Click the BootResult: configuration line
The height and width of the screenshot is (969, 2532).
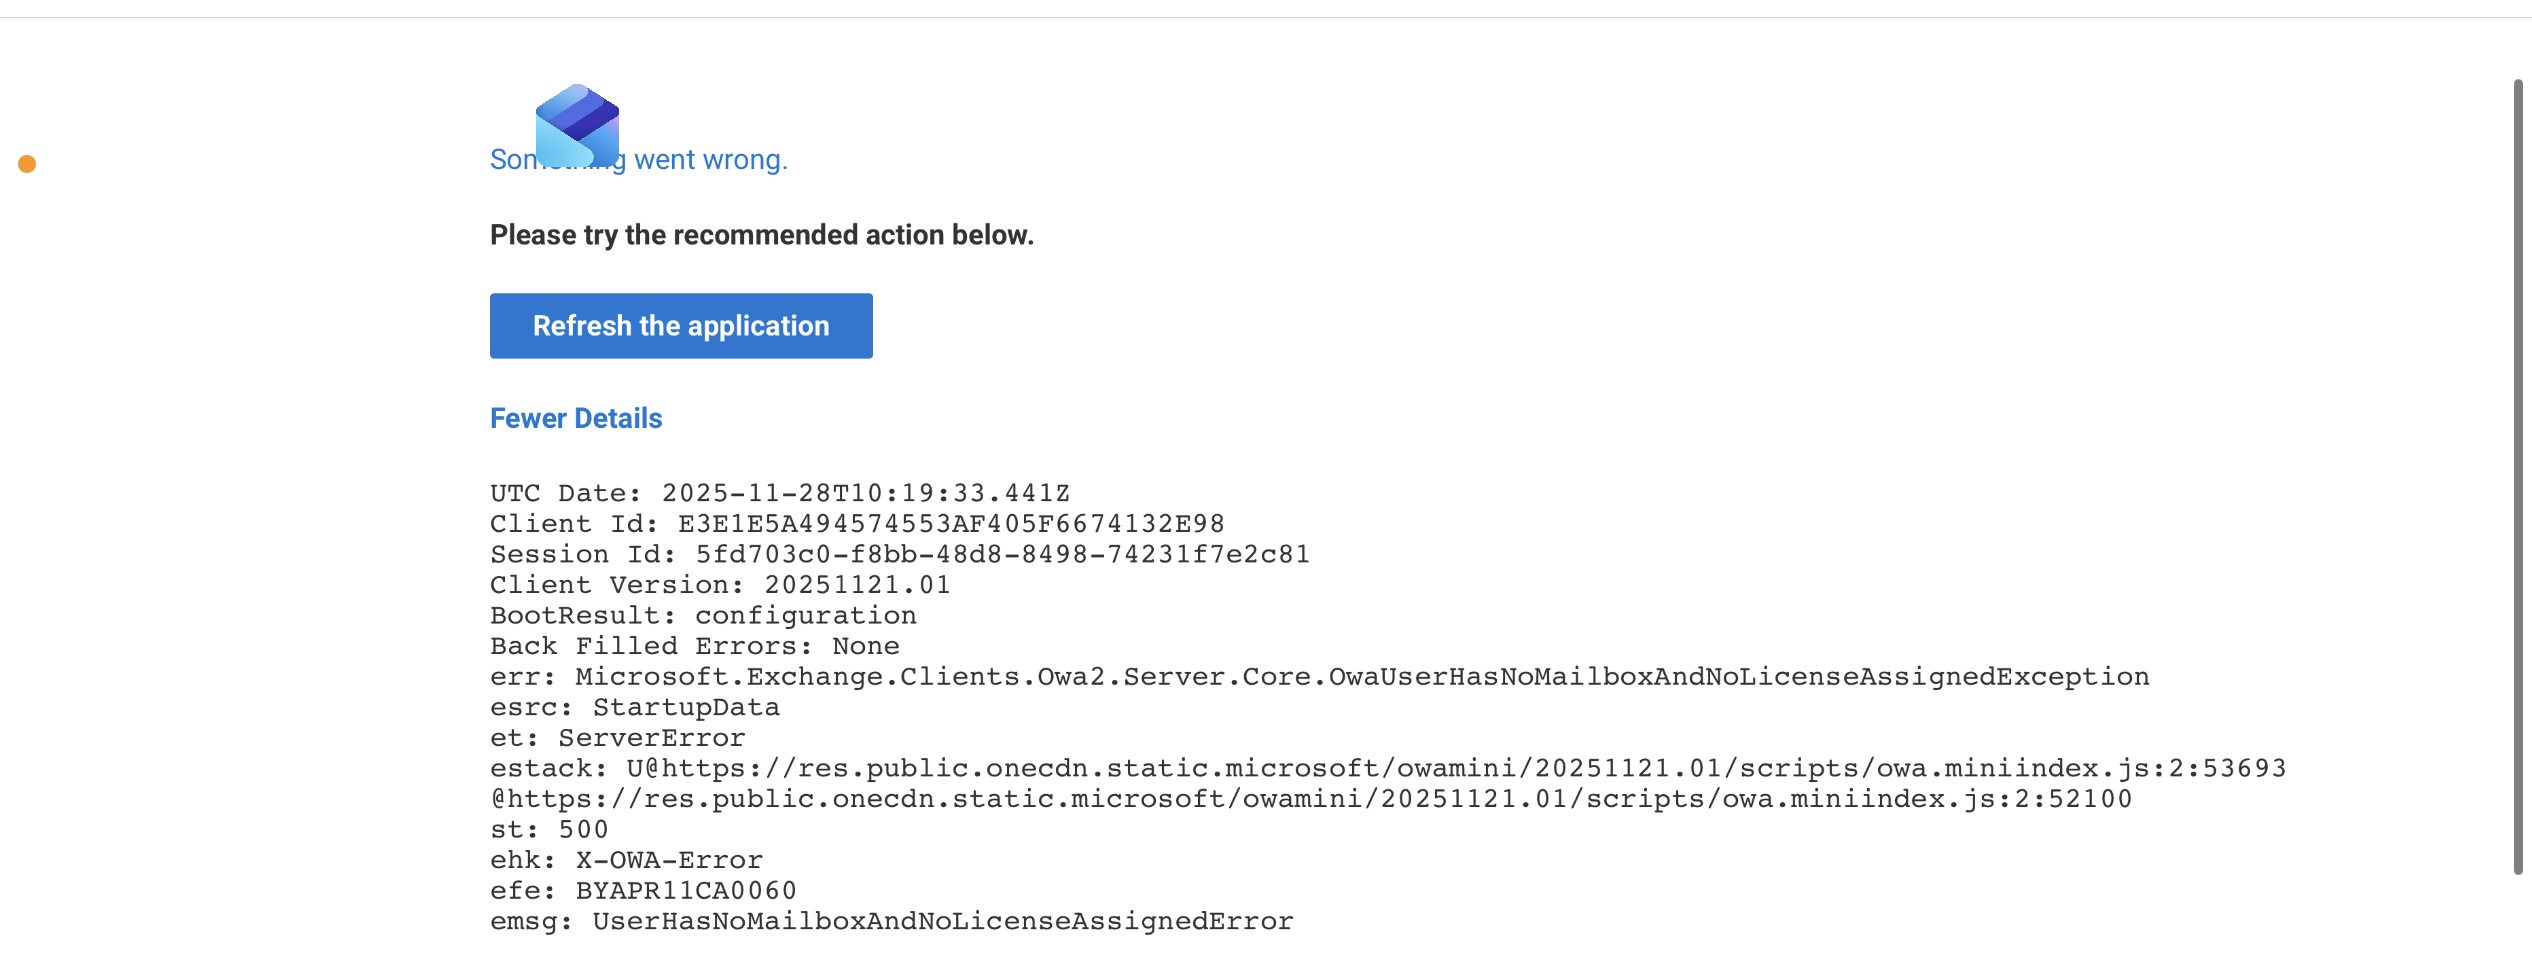[702, 615]
